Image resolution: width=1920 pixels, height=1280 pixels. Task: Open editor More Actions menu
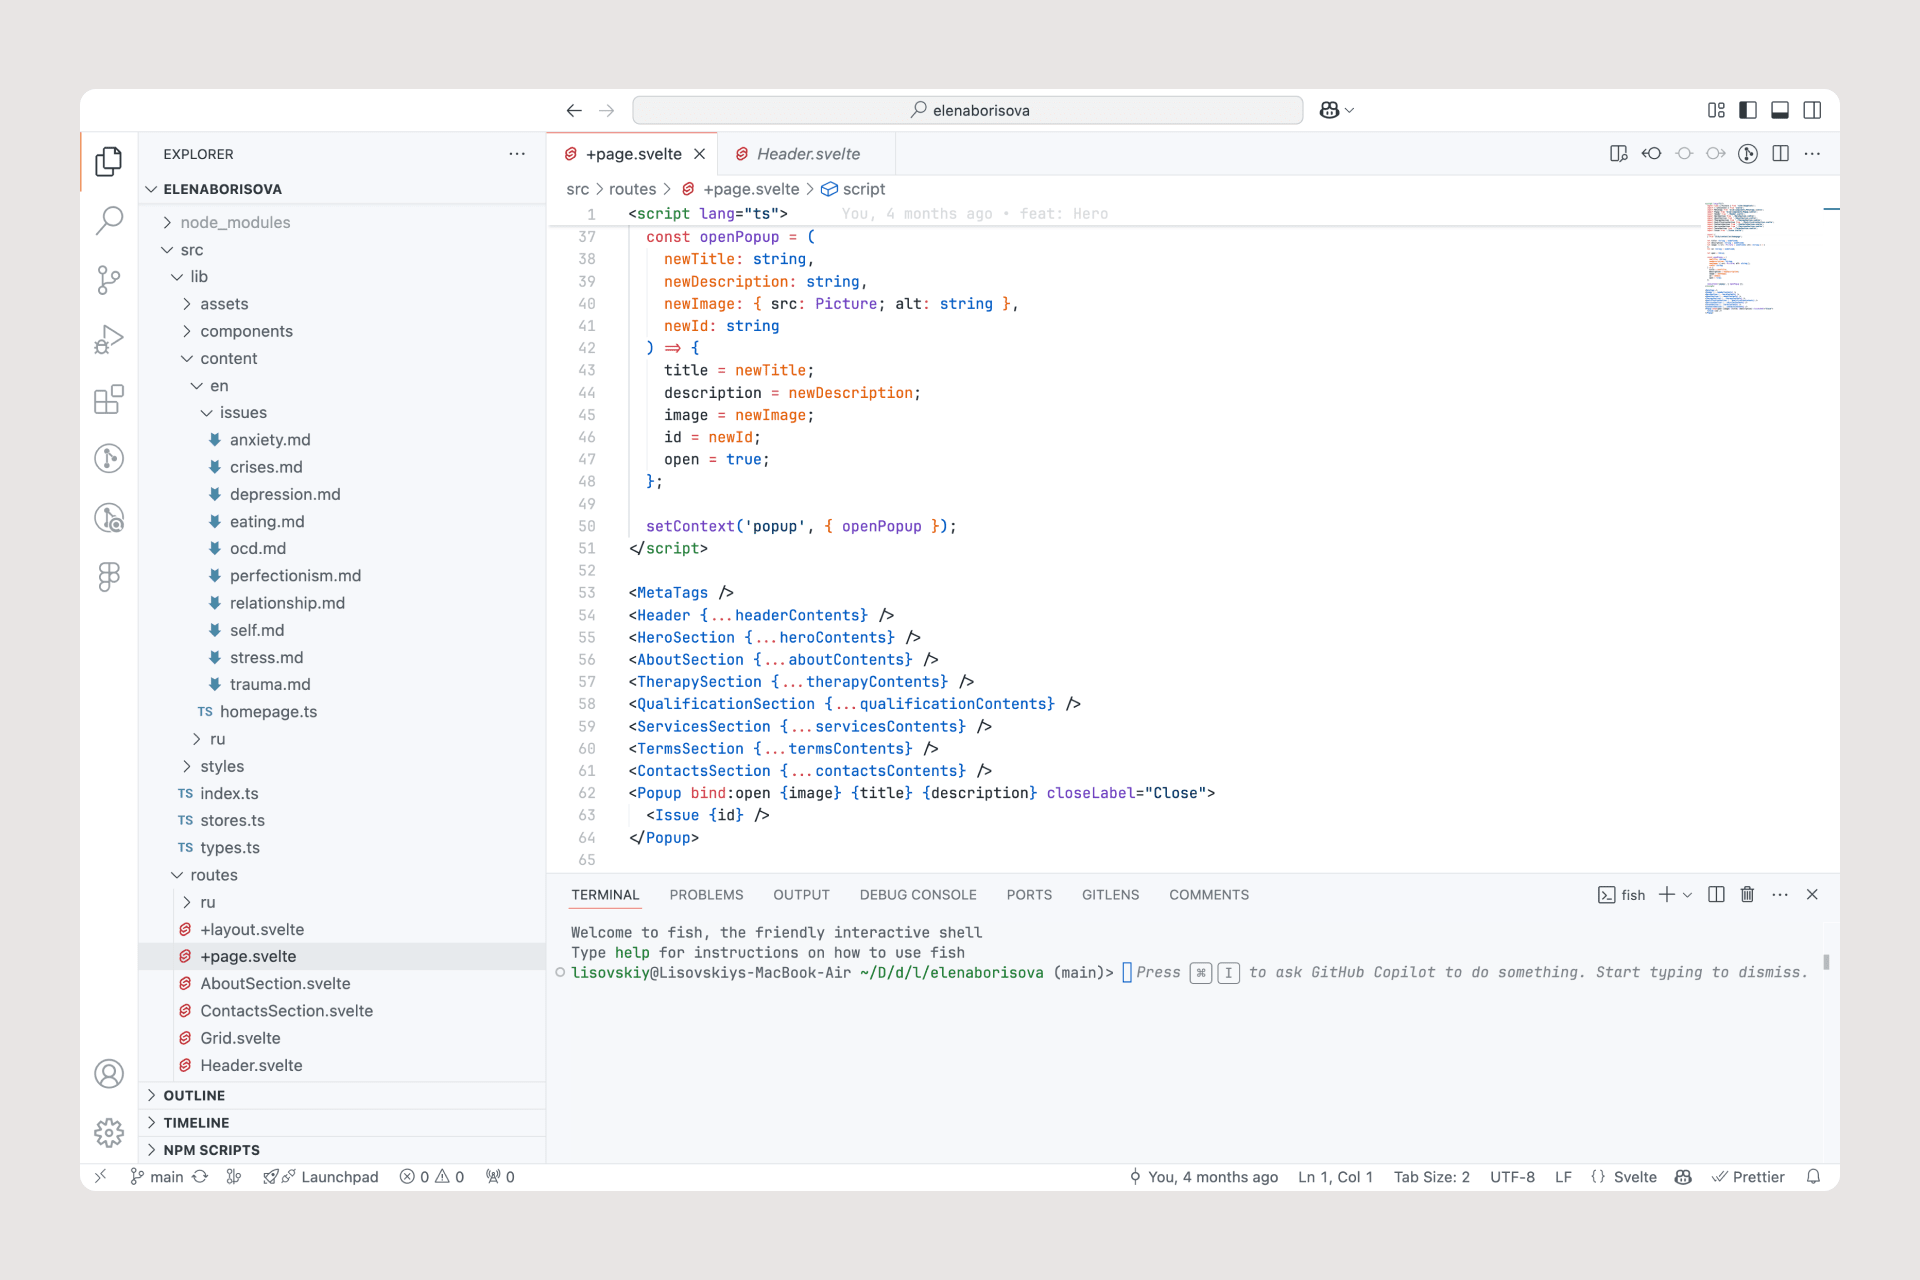[1812, 154]
